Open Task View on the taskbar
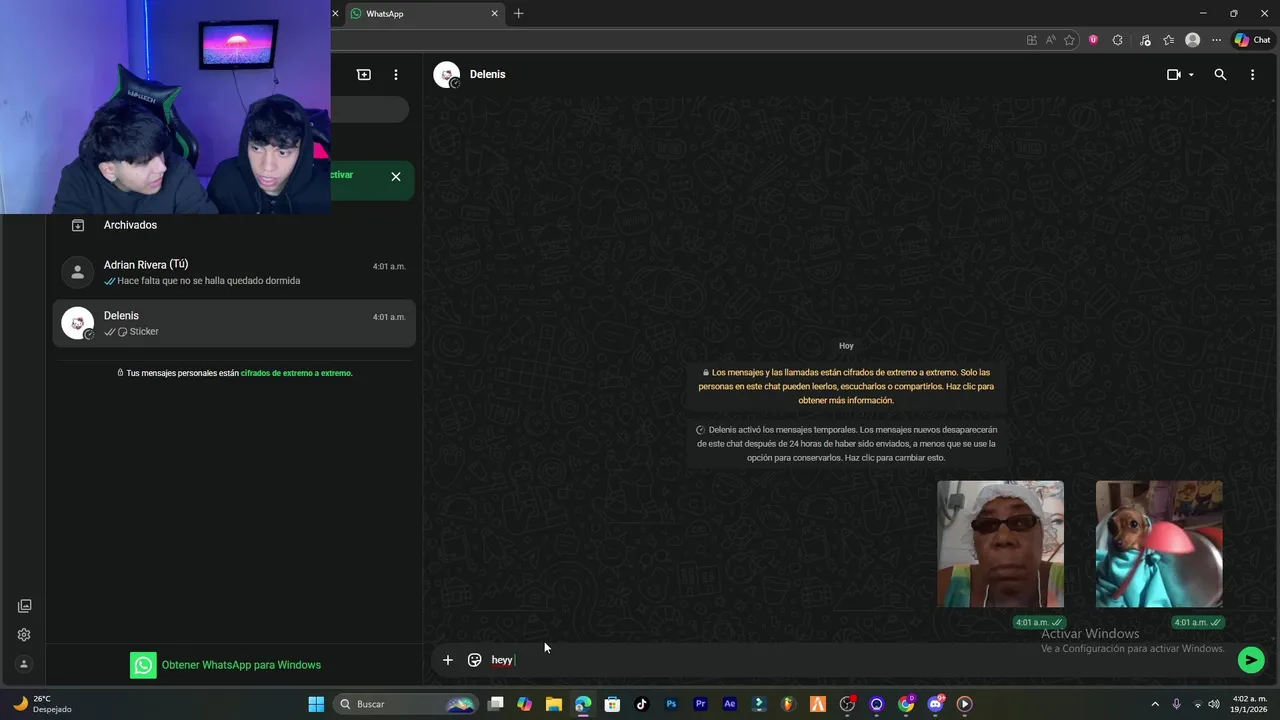1280x720 pixels. (495, 704)
